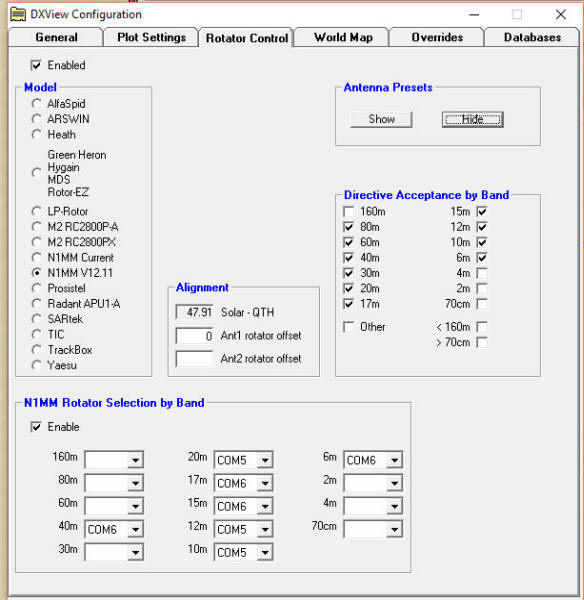Image resolution: width=584 pixels, height=600 pixels.
Task: Uncheck the 17m band checkbox
Action: (x=349, y=304)
